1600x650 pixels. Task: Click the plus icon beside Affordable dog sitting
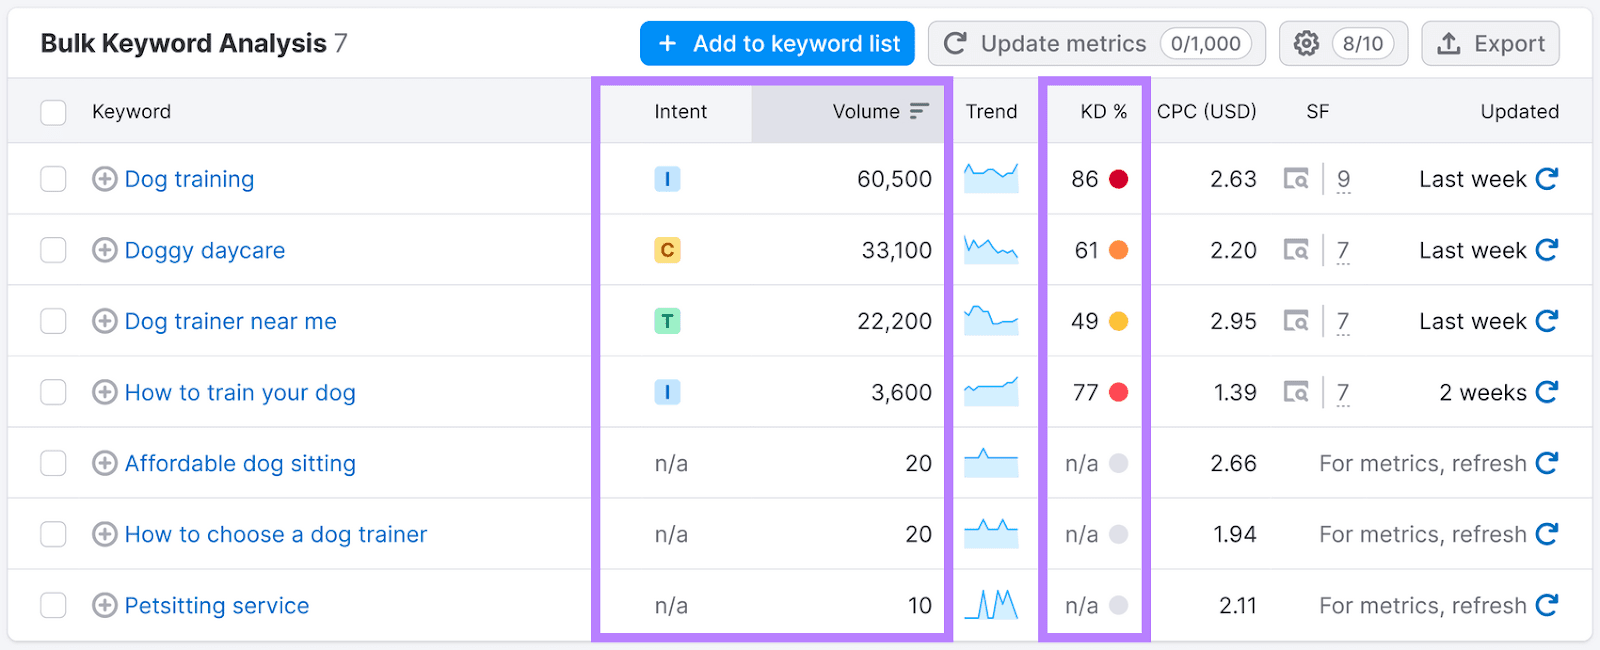point(104,463)
